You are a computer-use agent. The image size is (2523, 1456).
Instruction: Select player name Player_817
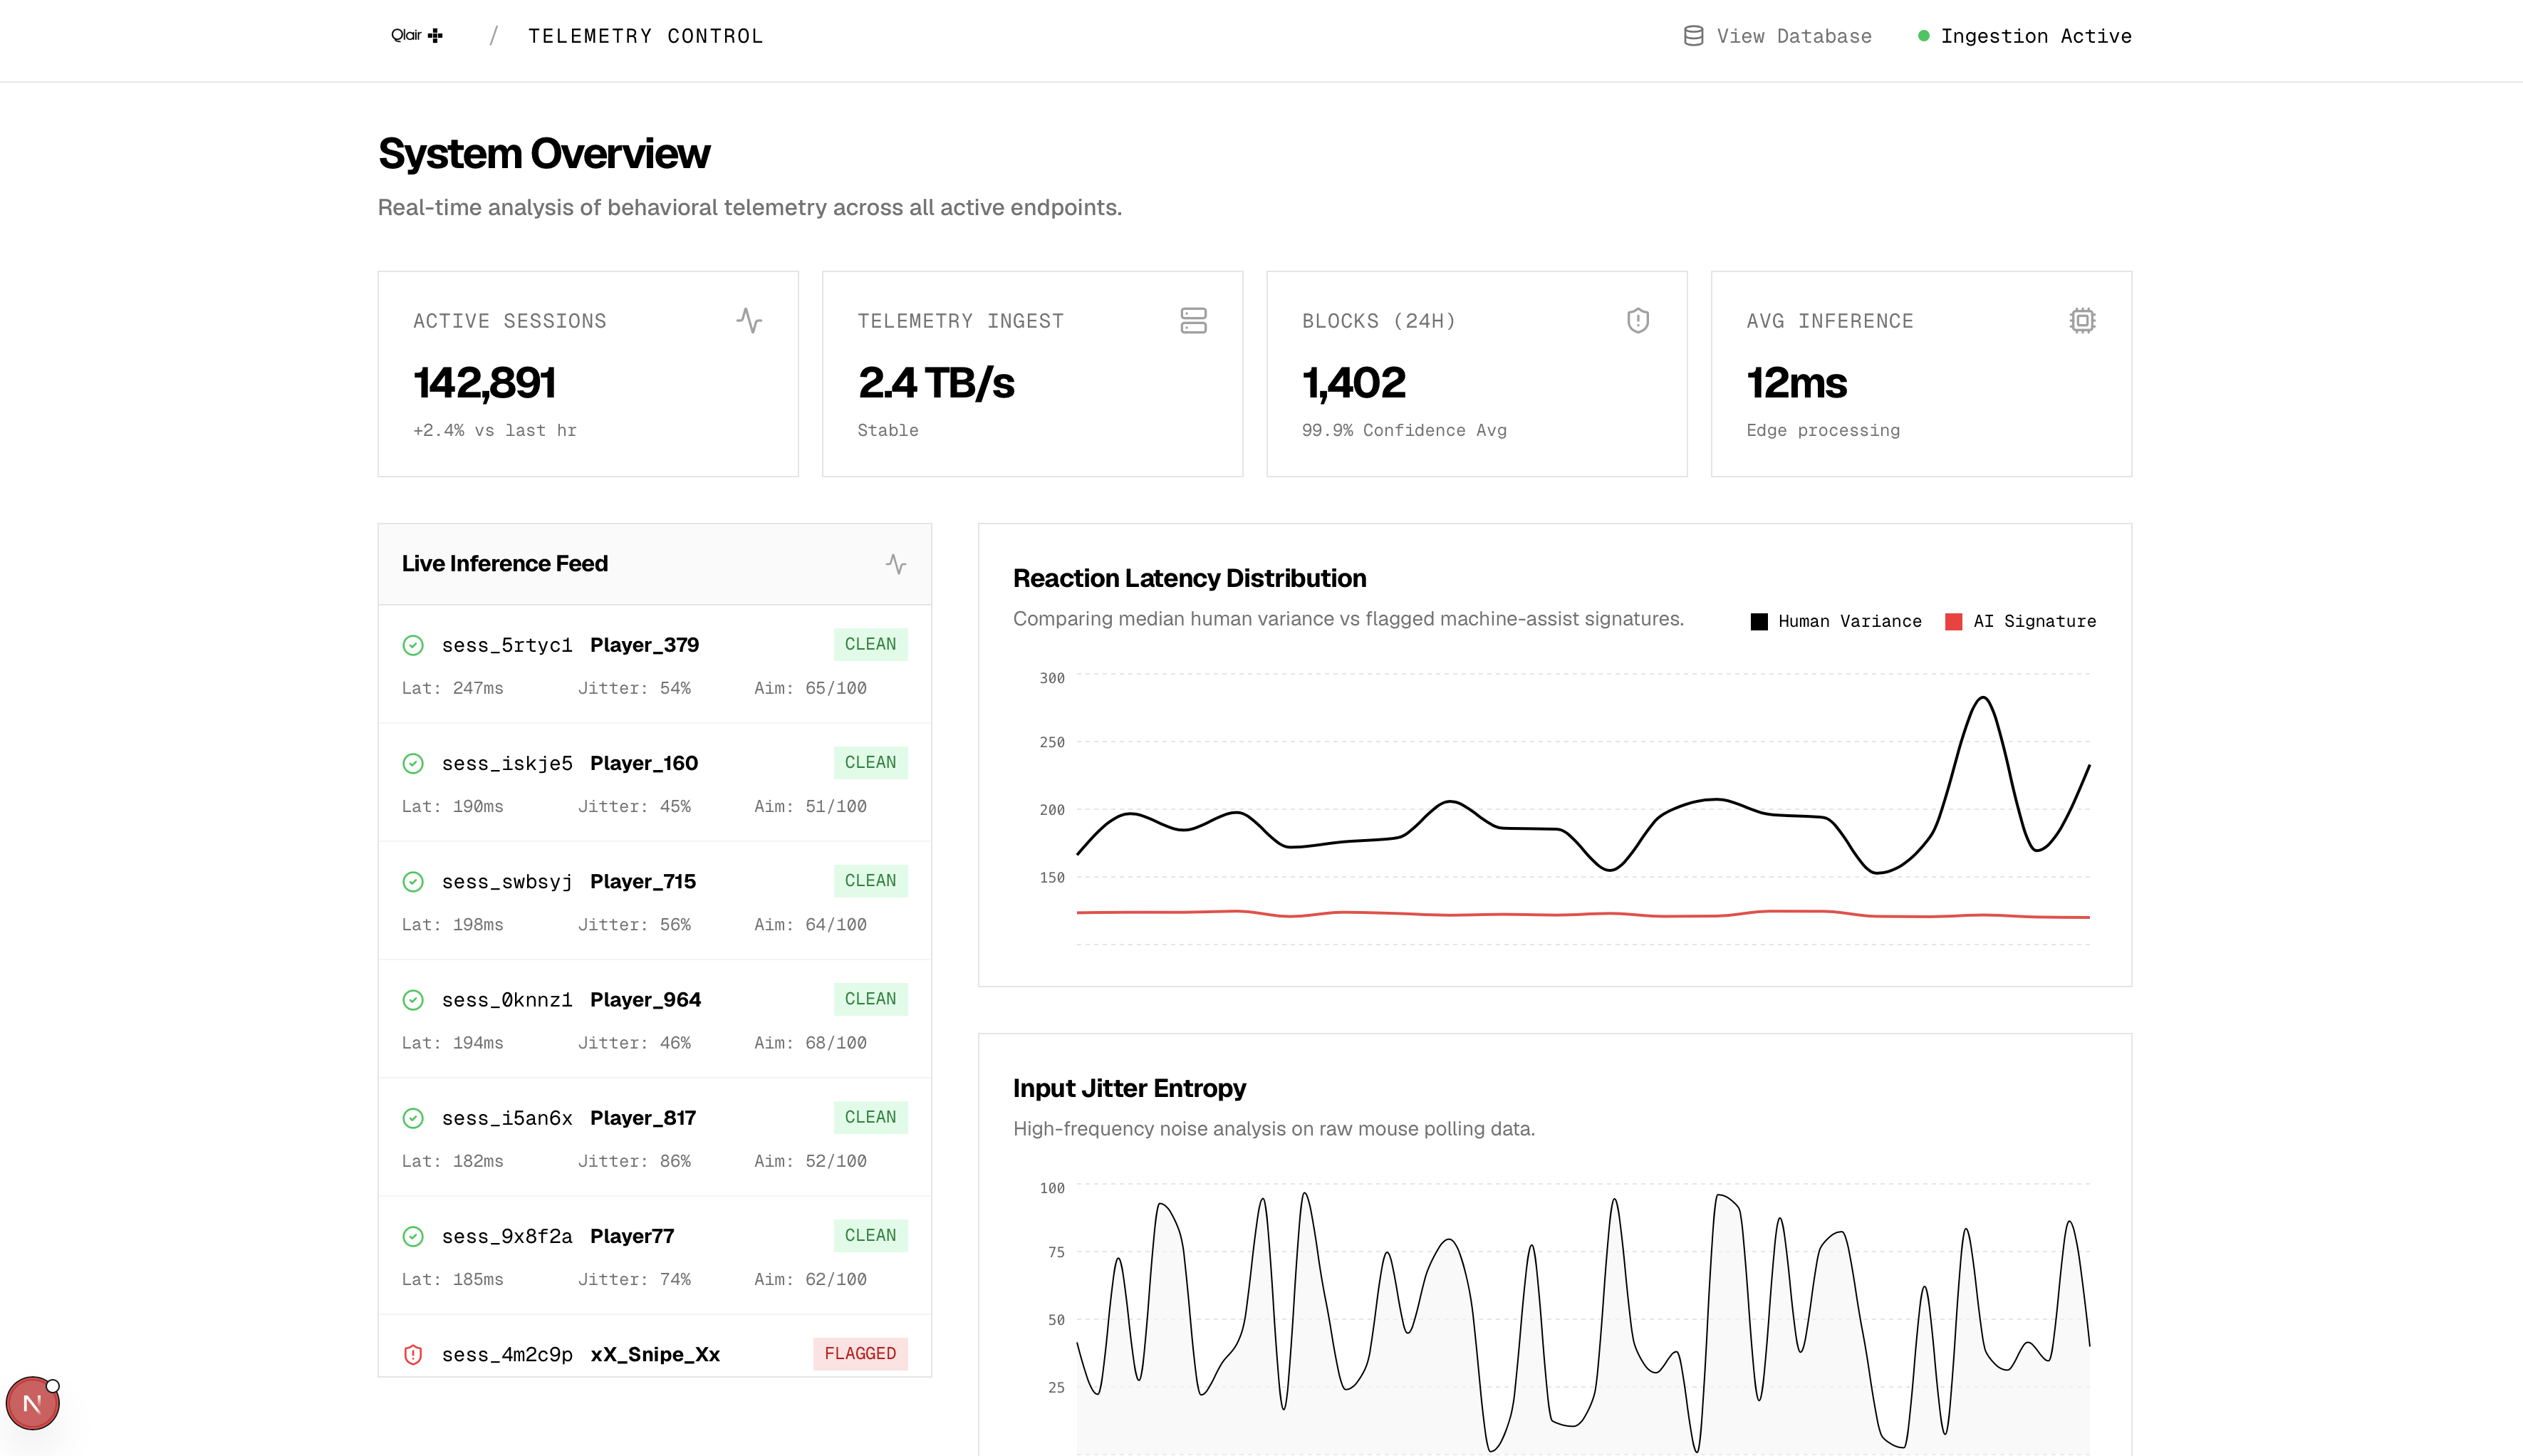(643, 1118)
